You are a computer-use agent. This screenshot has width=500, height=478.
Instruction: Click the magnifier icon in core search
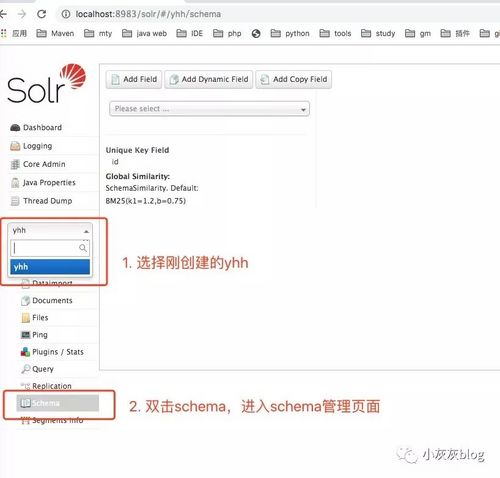coord(83,248)
